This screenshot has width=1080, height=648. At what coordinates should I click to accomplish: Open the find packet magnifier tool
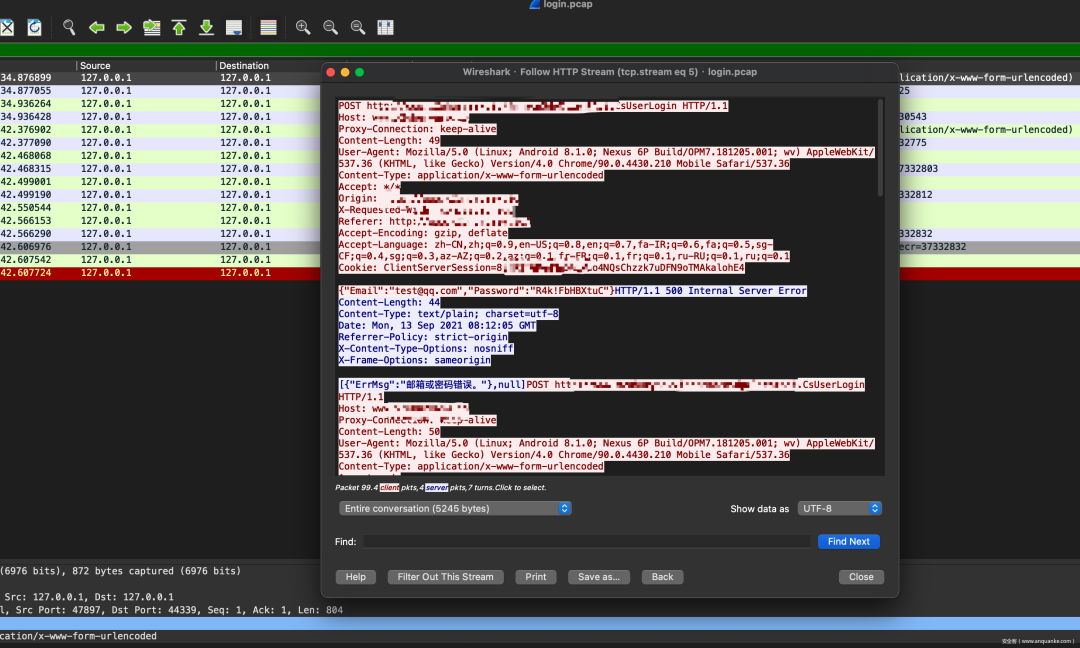click(69, 28)
